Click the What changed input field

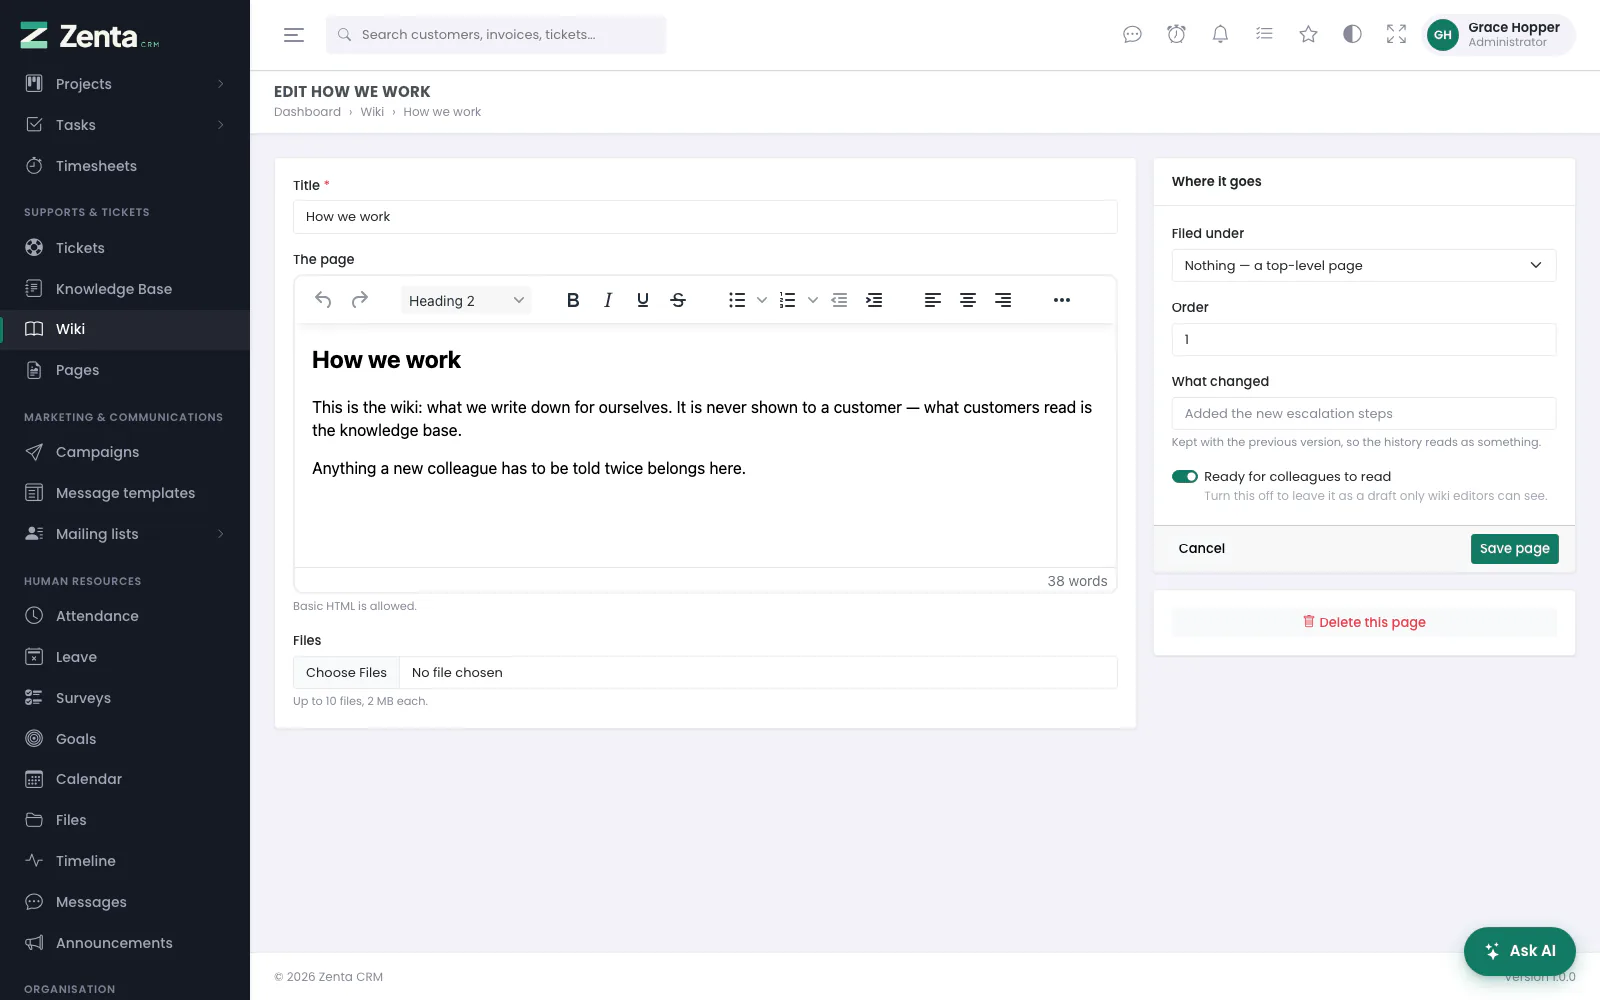(x=1364, y=413)
